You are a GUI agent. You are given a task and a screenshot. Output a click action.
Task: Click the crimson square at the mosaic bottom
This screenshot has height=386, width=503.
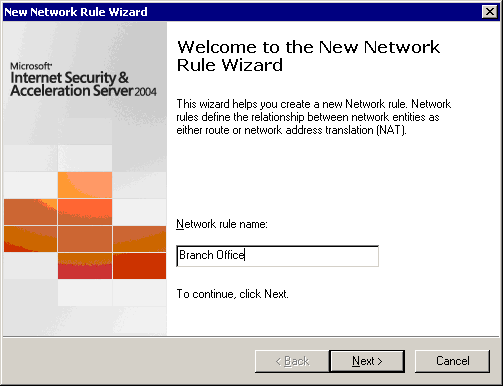coord(85,266)
